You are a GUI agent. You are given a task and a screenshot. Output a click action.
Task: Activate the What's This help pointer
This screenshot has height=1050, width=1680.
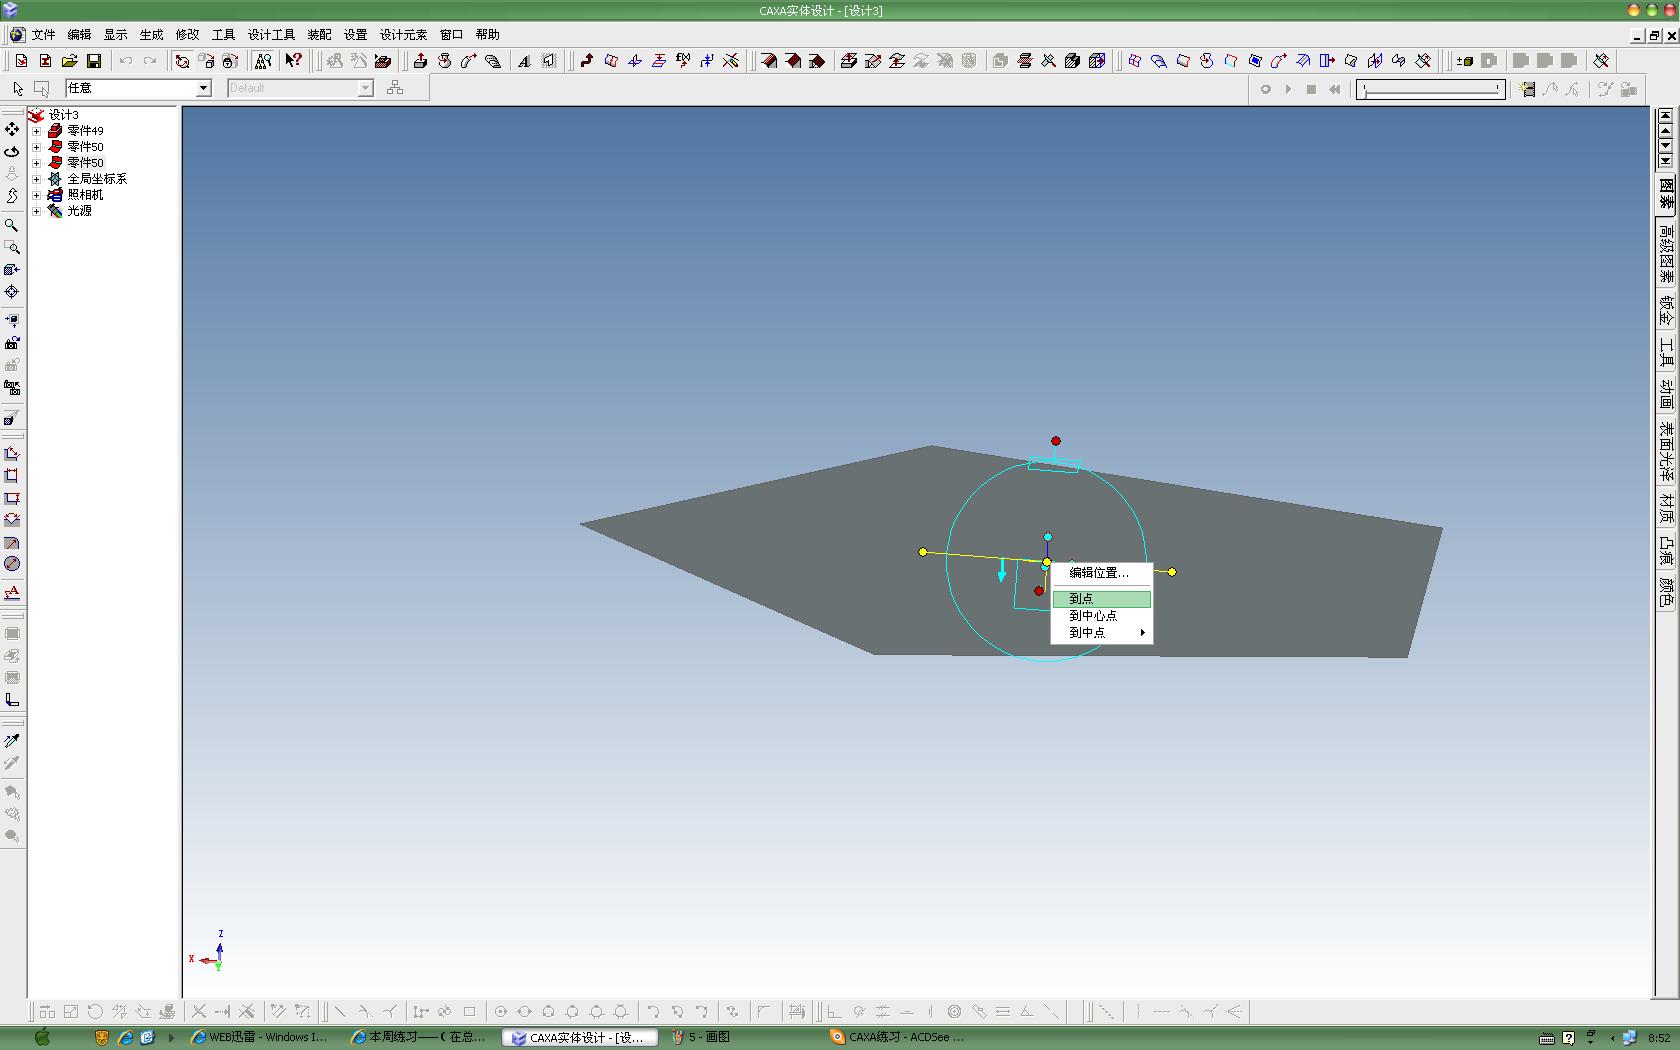(x=293, y=61)
